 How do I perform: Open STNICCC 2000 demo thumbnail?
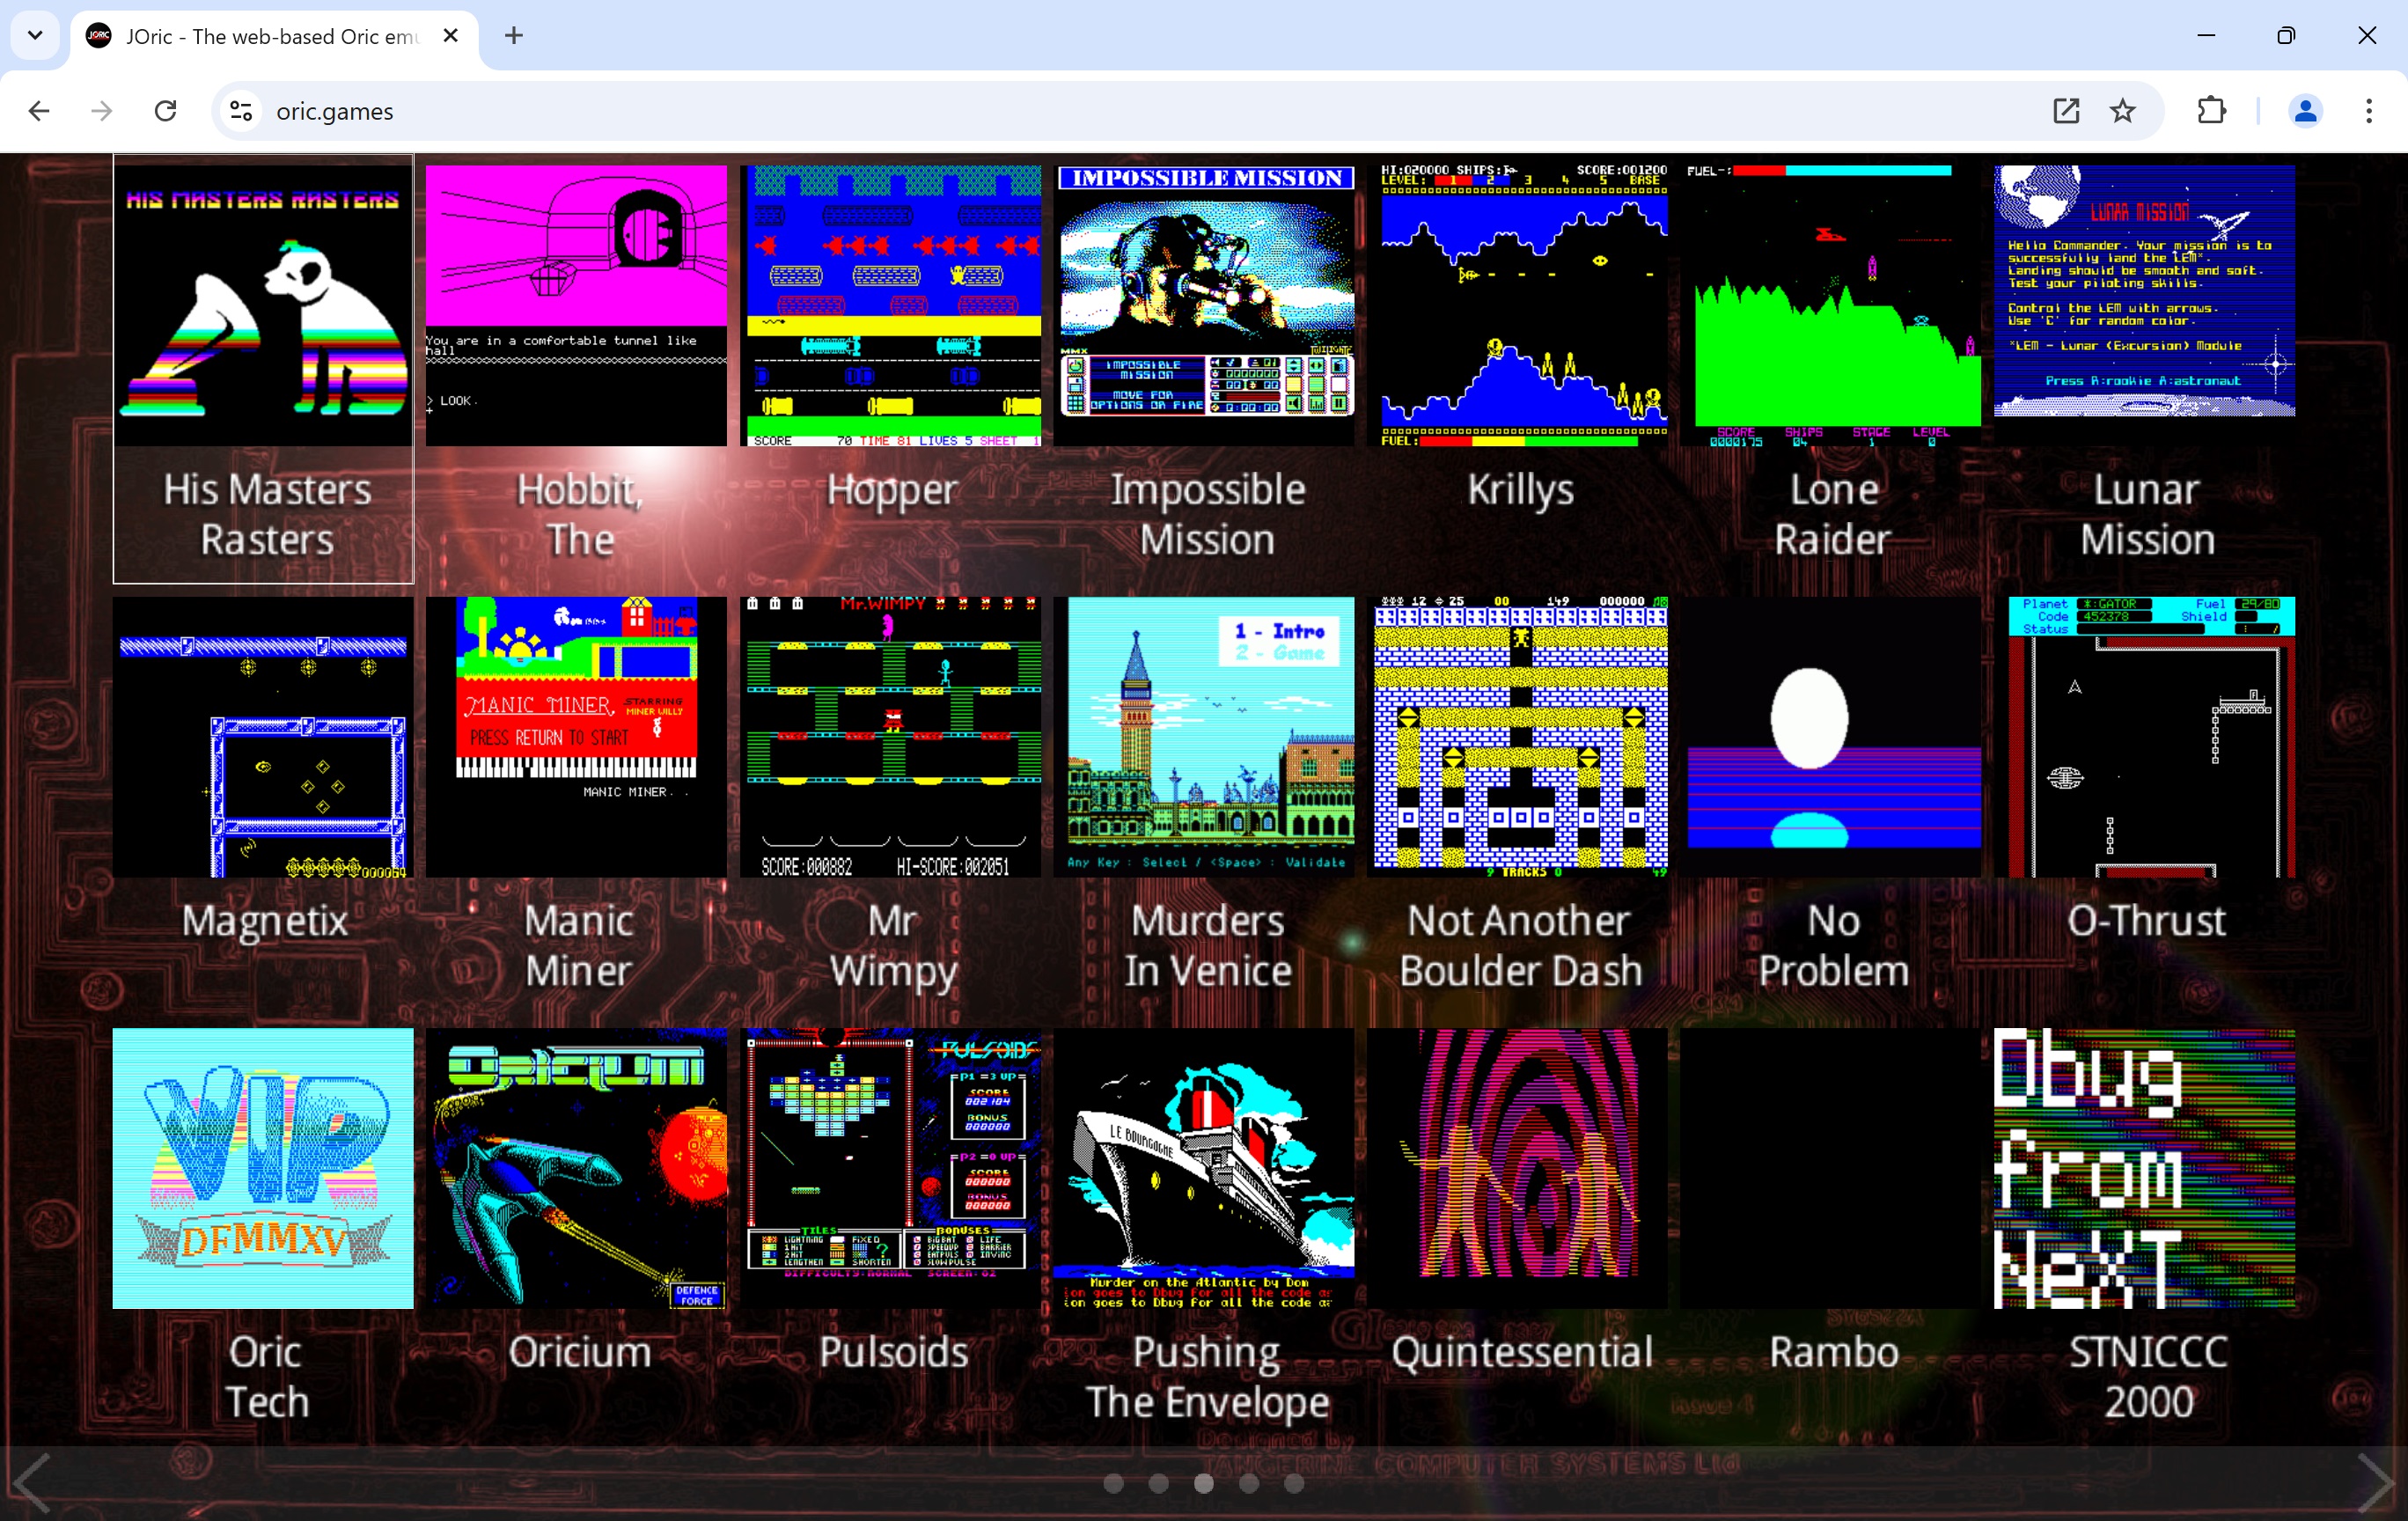tap(2144, 1168)
